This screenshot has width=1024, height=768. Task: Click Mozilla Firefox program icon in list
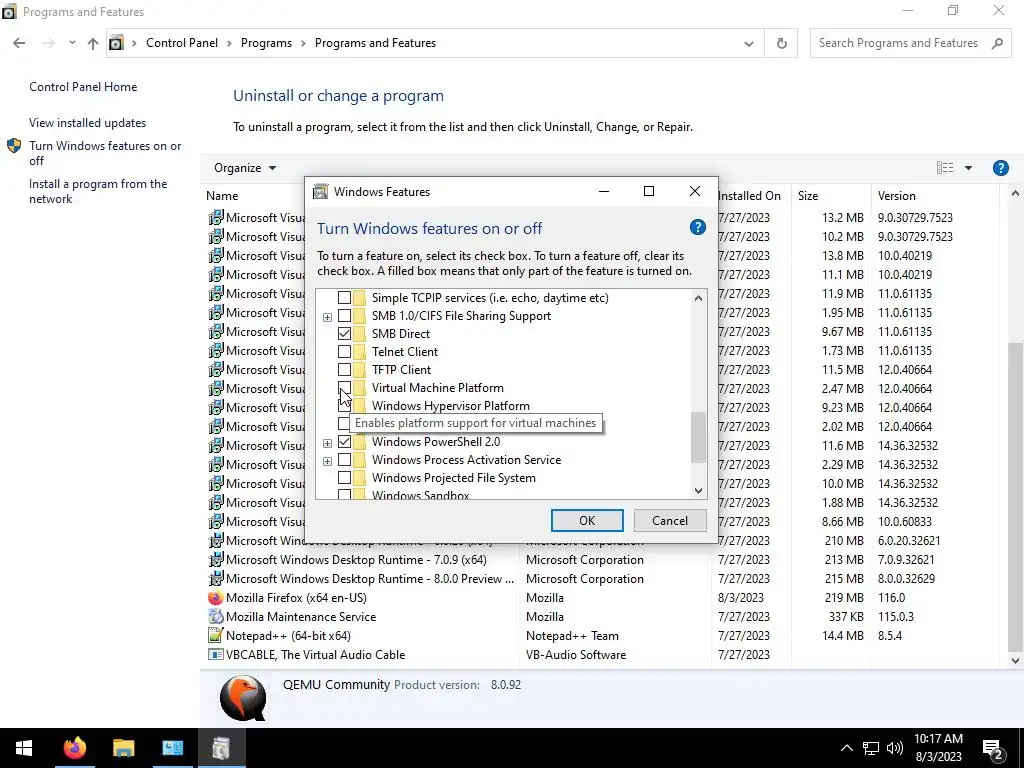[x=216, y=598]
